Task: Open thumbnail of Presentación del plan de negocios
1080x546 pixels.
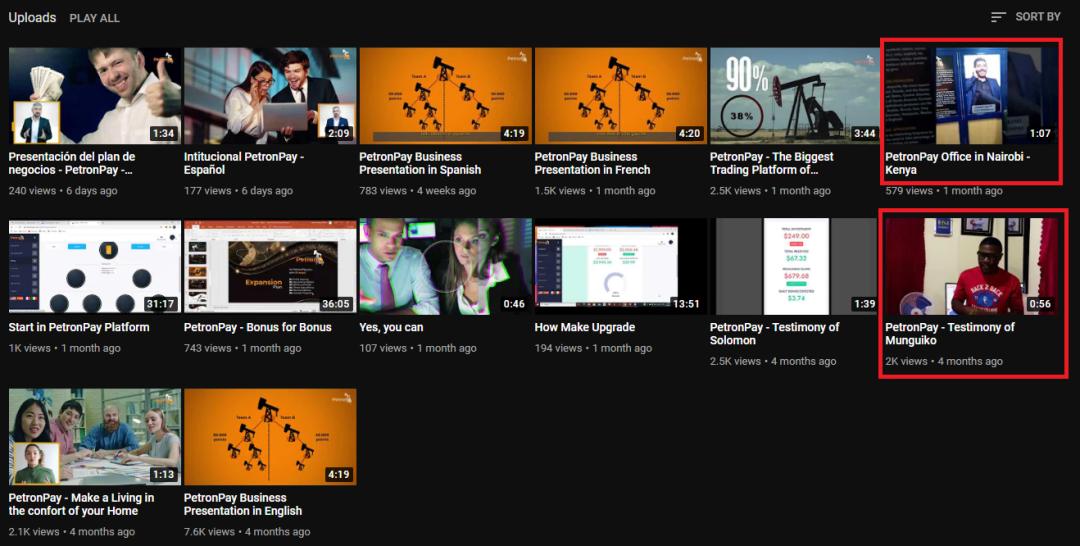Action: click(95, 96)
